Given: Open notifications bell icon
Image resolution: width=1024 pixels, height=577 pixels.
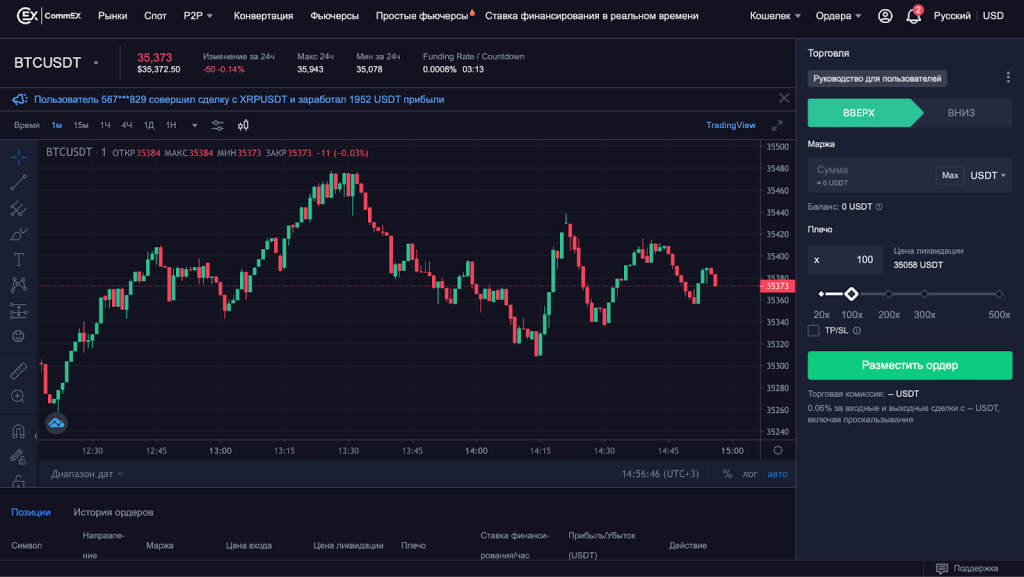Looking at the screenshot, I should pyautogui.click(x=913, y=16).
